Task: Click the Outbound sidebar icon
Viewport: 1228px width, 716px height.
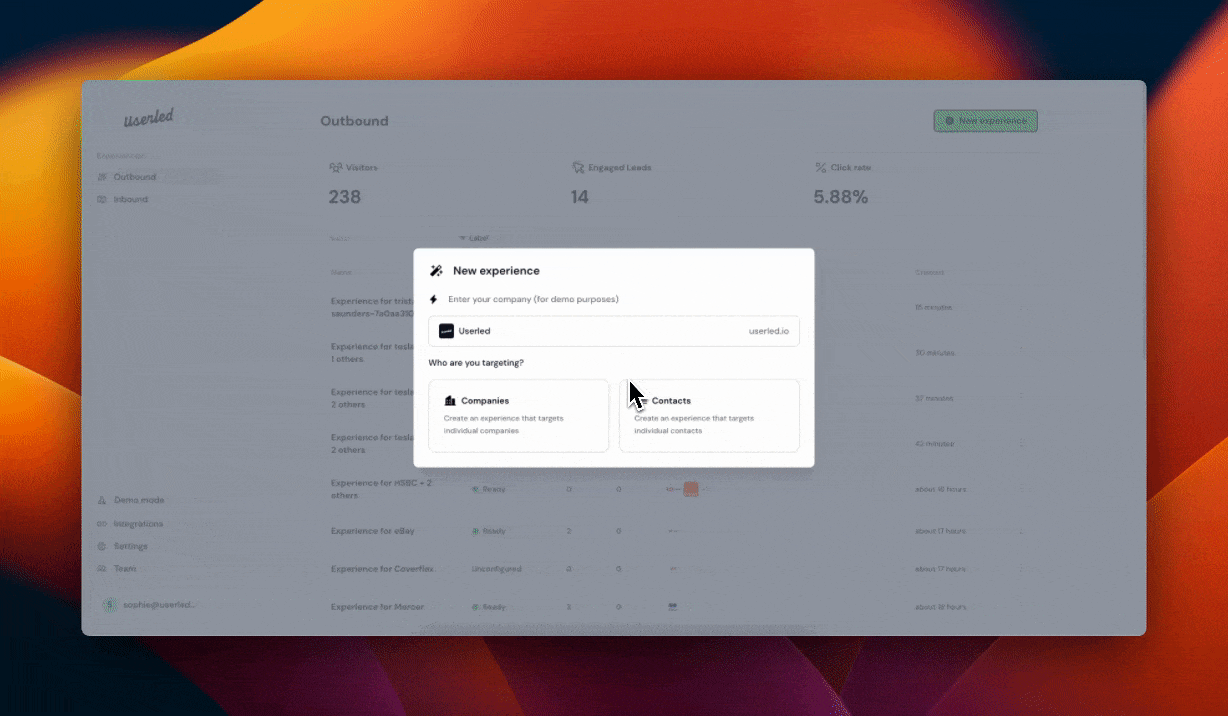Action: tap(102, 177)
